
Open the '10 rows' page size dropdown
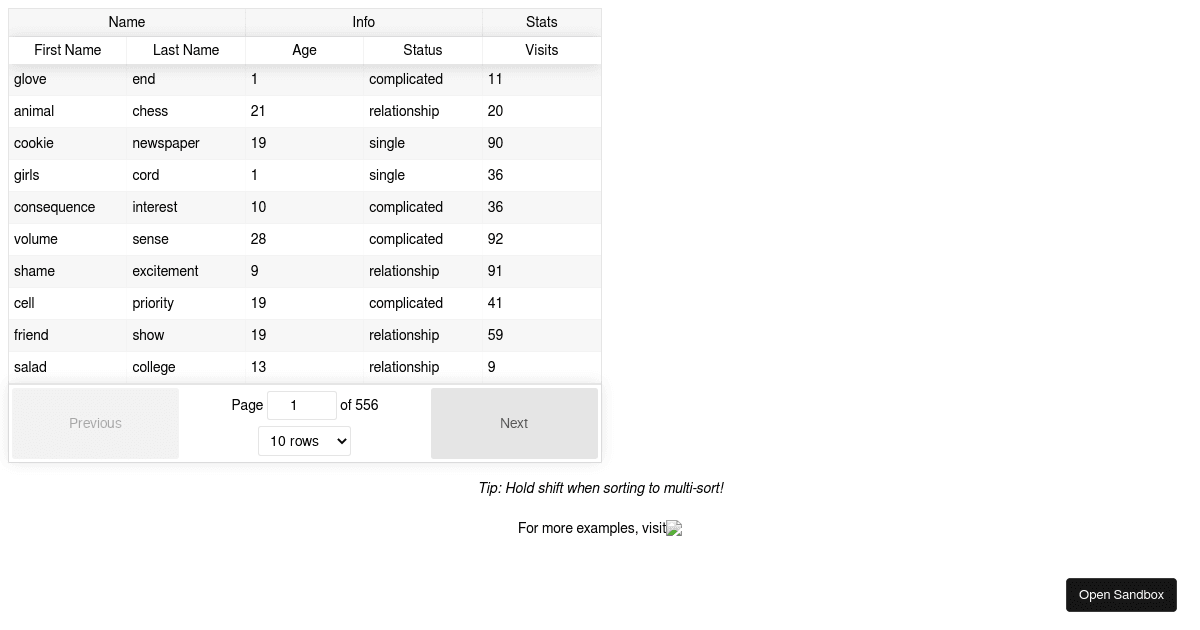(304, 440)
